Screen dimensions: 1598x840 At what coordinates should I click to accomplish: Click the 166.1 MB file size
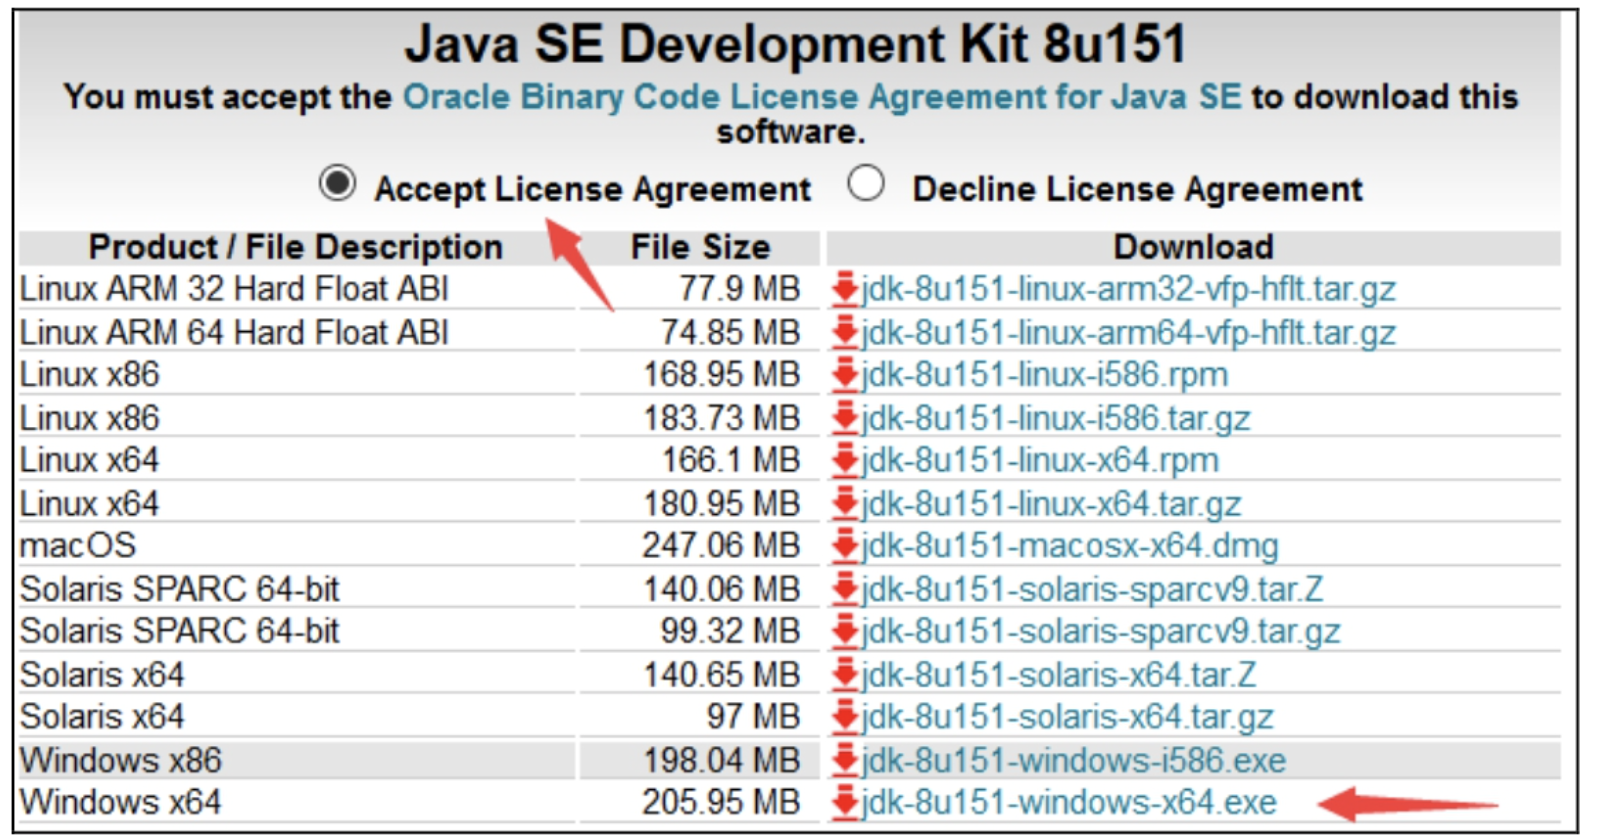[x=730, y=461]
